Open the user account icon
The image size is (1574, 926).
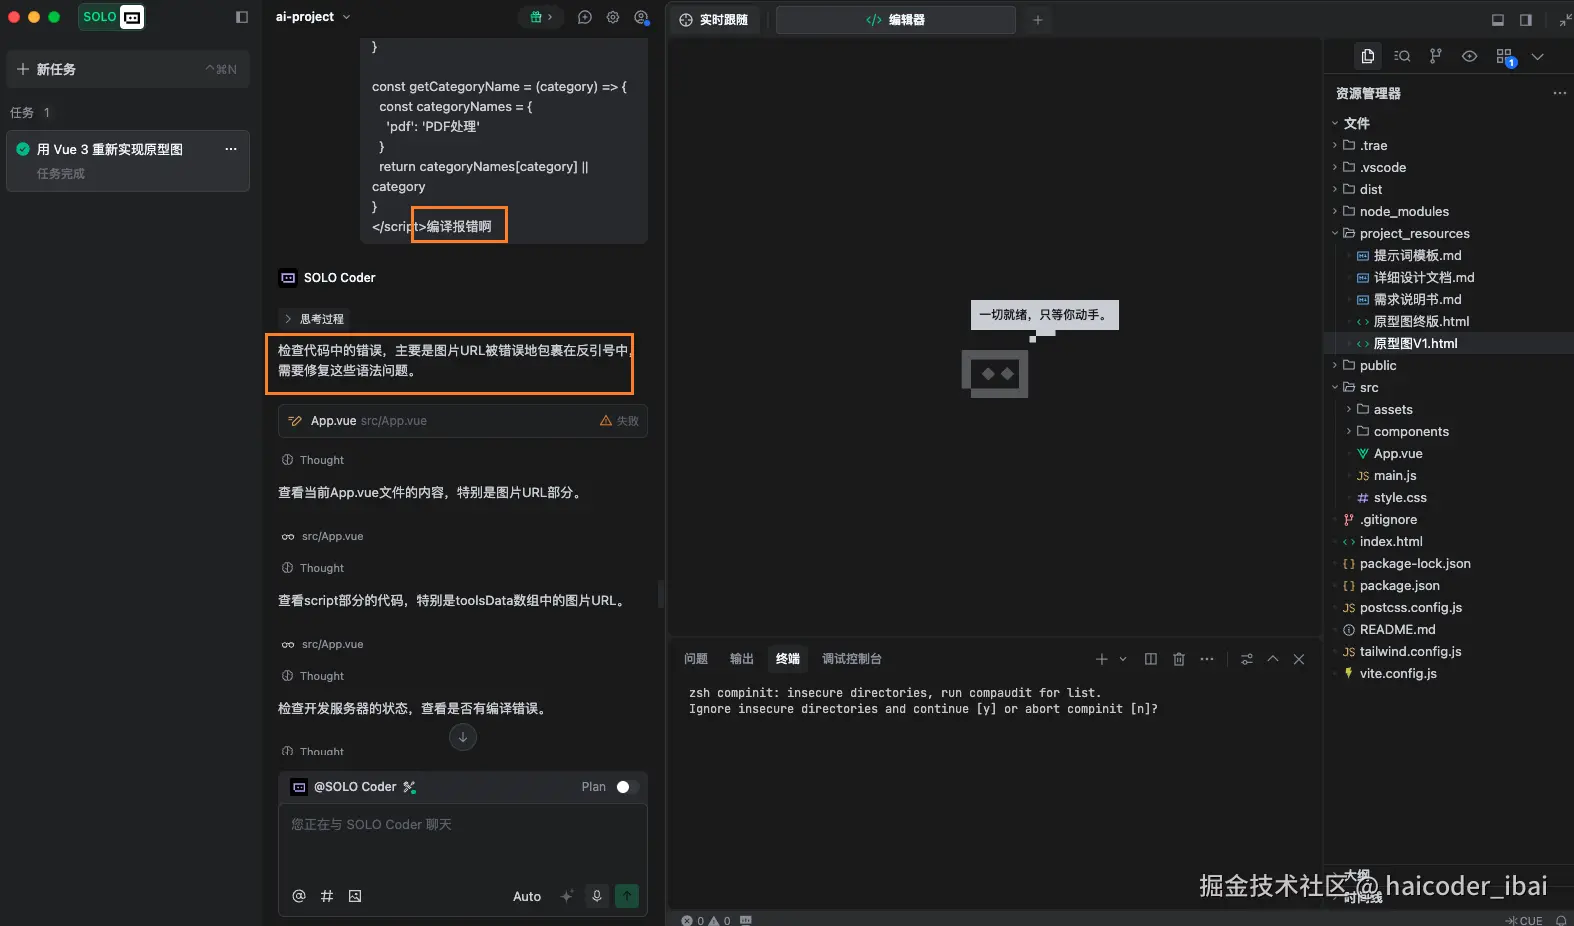(x=642, y=17)
